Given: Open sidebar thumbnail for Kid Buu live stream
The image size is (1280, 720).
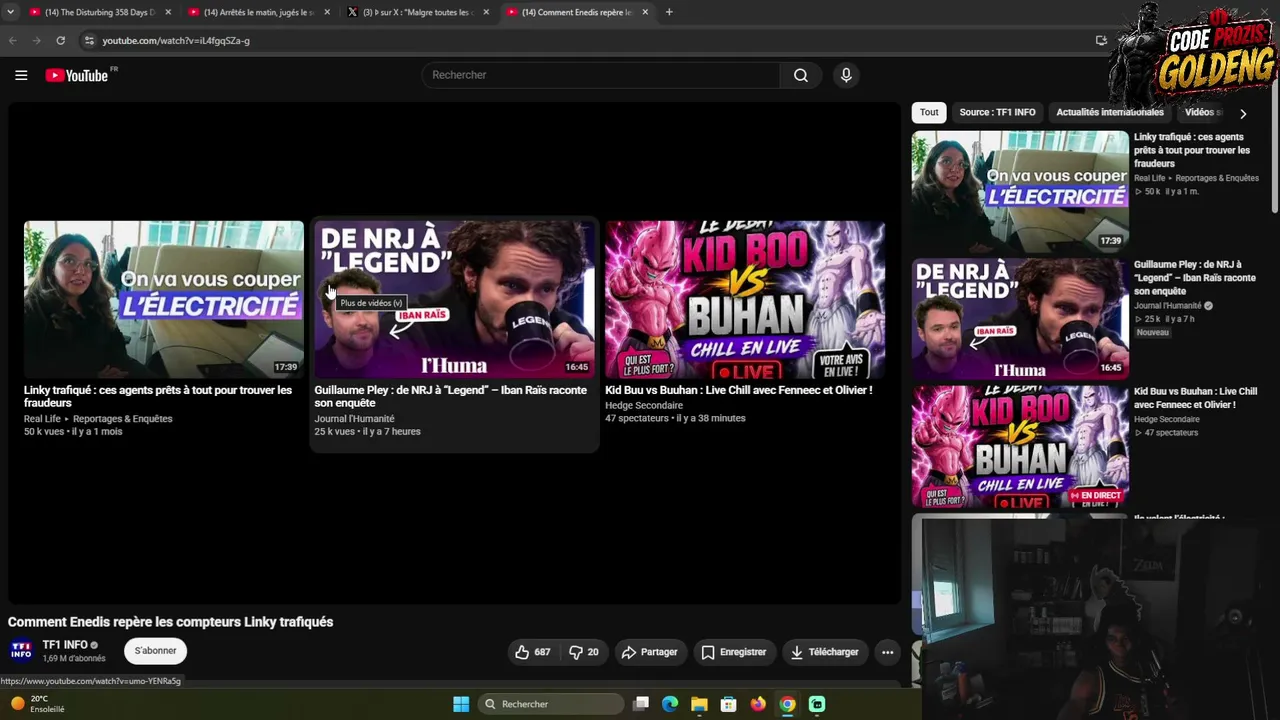Looking at the screenshot, I should point(1020,447).
